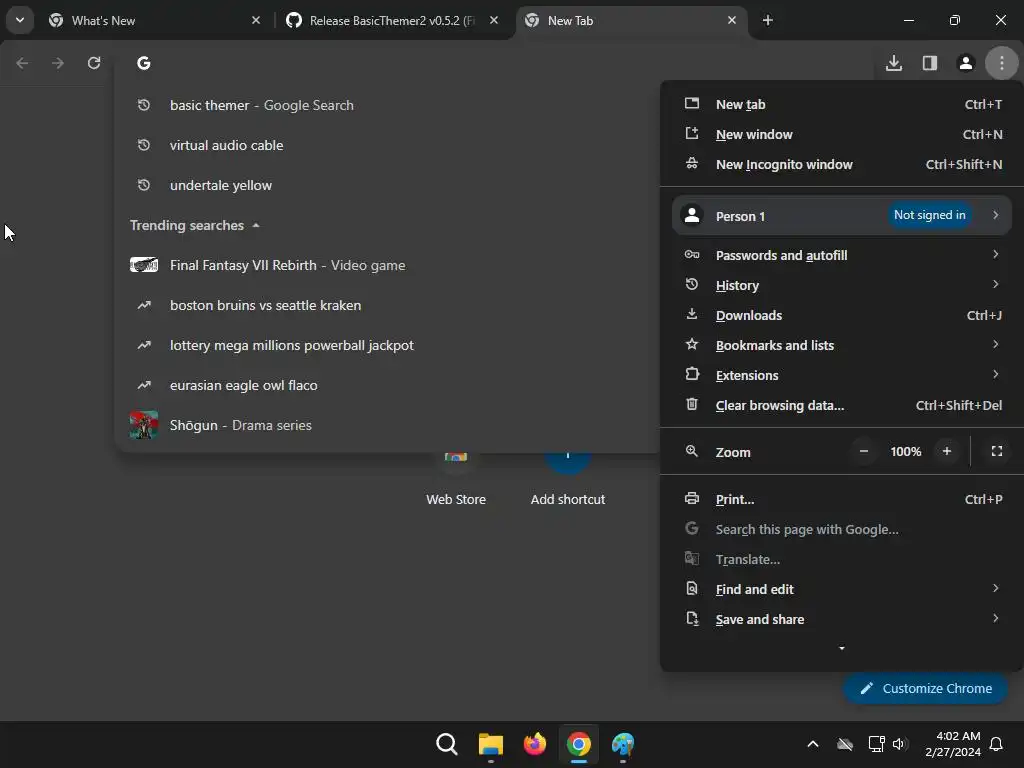Image resolution: width=1024 pixels, height=768 pixels.
Task: Open Downloads from menu
Action: 842,315
